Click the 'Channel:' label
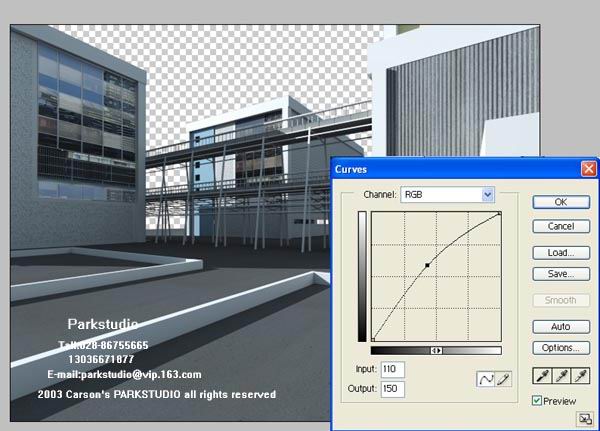The image size is (600, 431). [x=380, y=194]
